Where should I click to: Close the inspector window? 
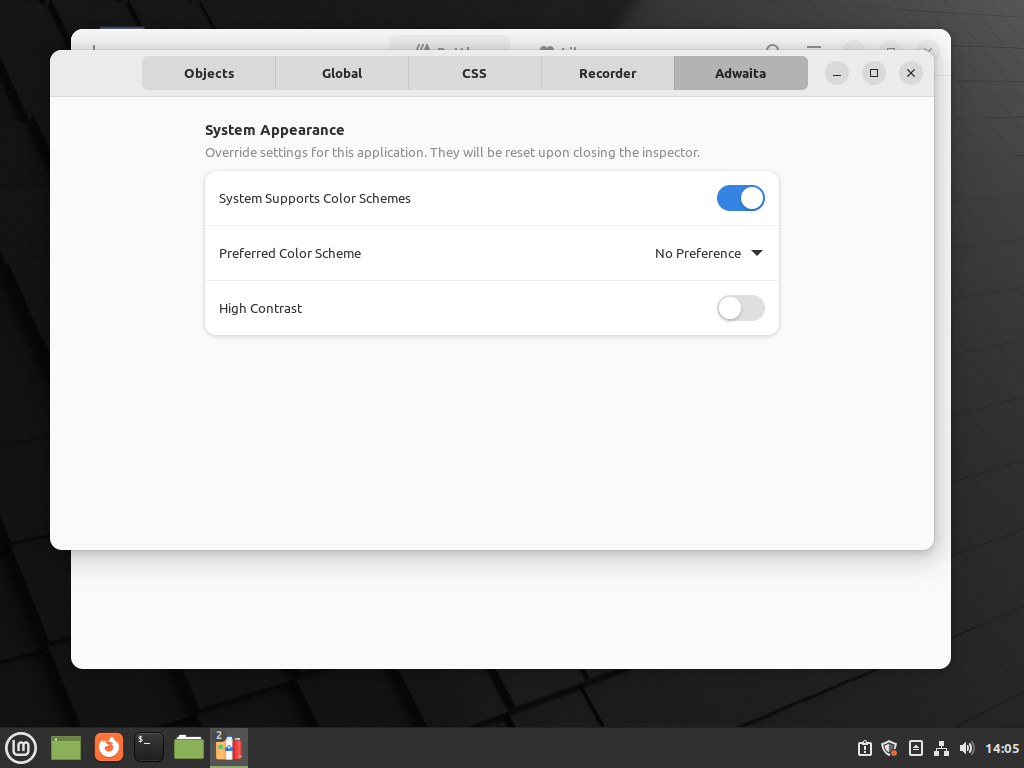click(911, 73)
